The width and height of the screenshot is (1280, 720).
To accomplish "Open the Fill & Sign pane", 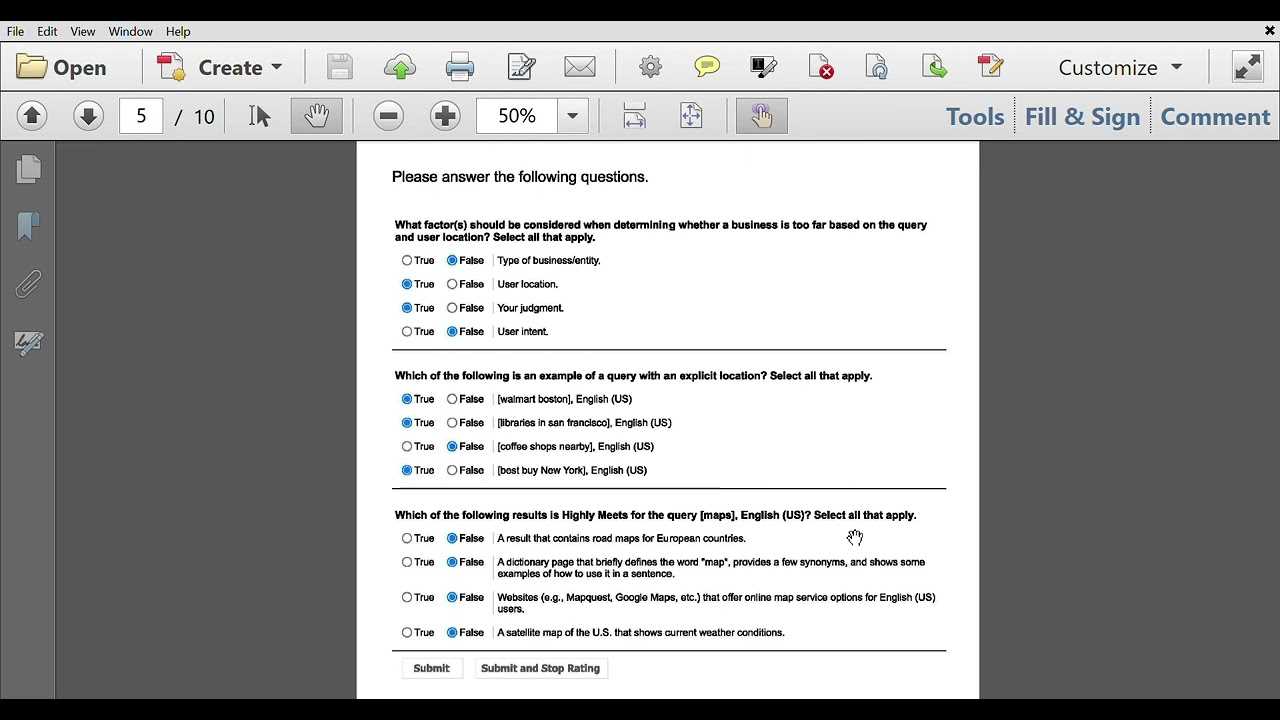I will pyautogui.click(x=1082, y=116).
